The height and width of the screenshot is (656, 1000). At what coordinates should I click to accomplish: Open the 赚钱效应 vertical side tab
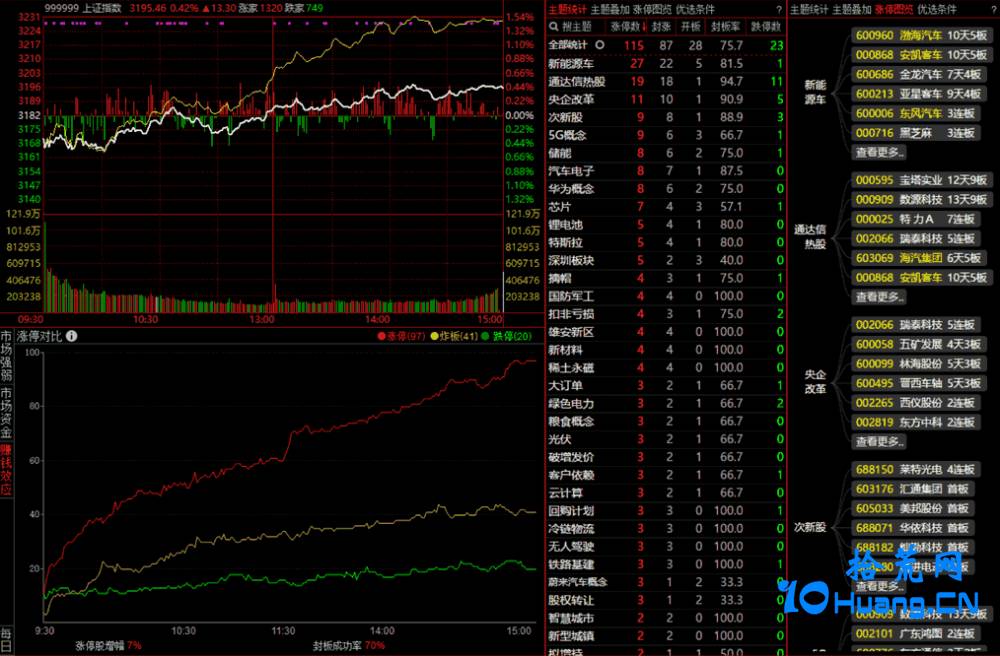(6, 470)
